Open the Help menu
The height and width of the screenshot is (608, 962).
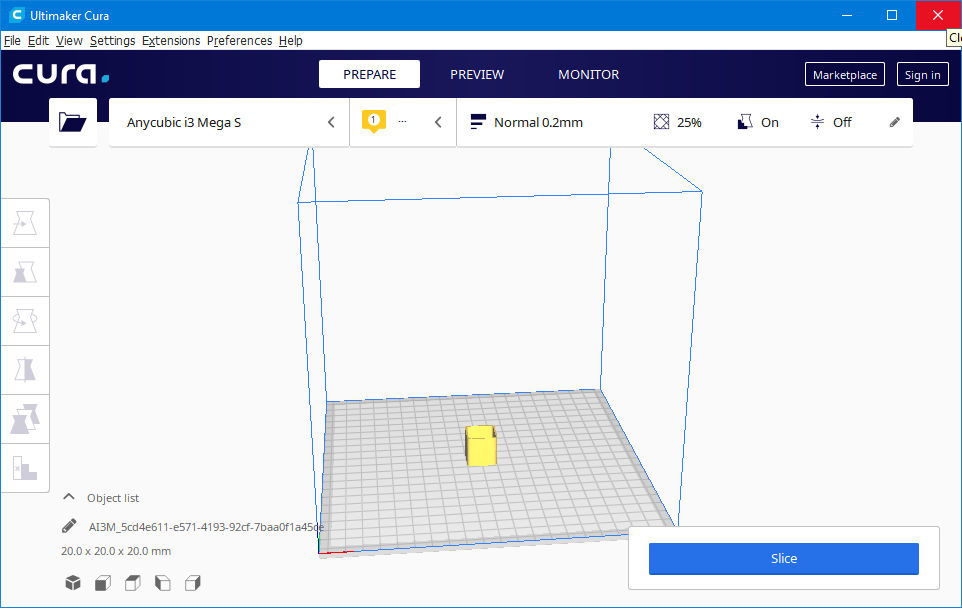[x=291, y=40]
